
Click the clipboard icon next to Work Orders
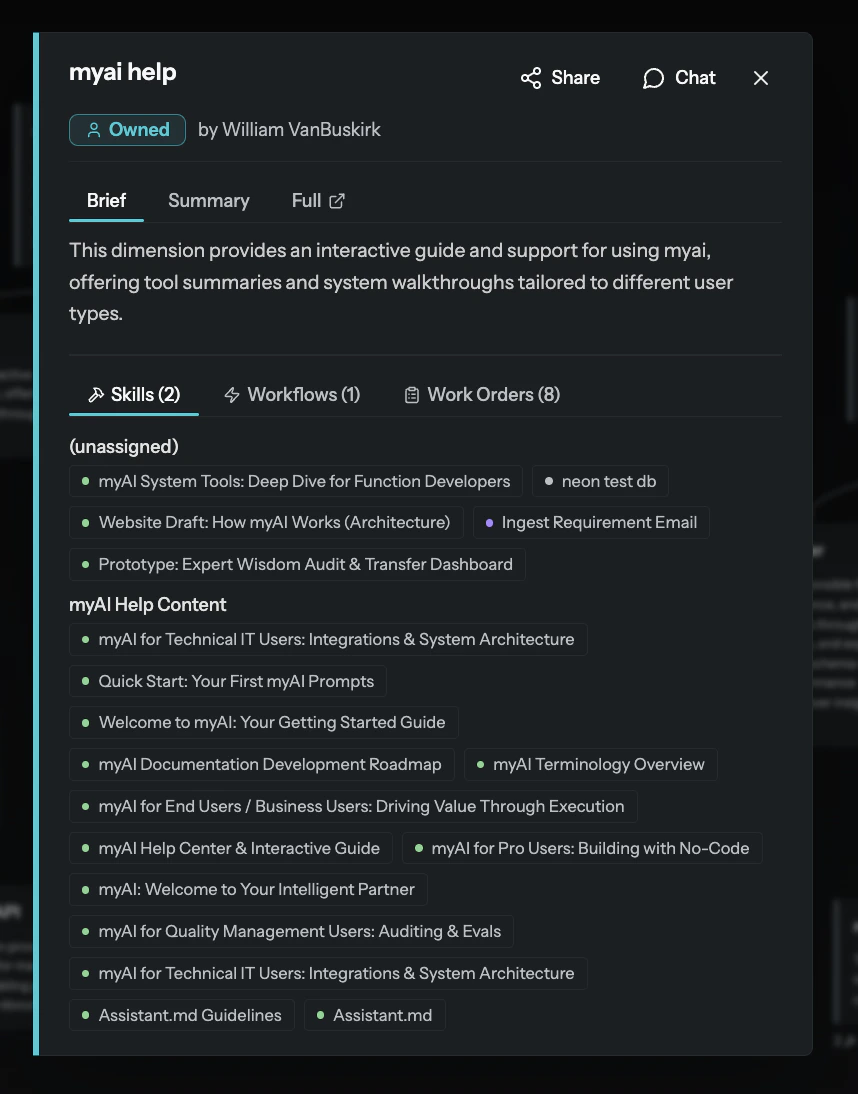click(412, 394)
